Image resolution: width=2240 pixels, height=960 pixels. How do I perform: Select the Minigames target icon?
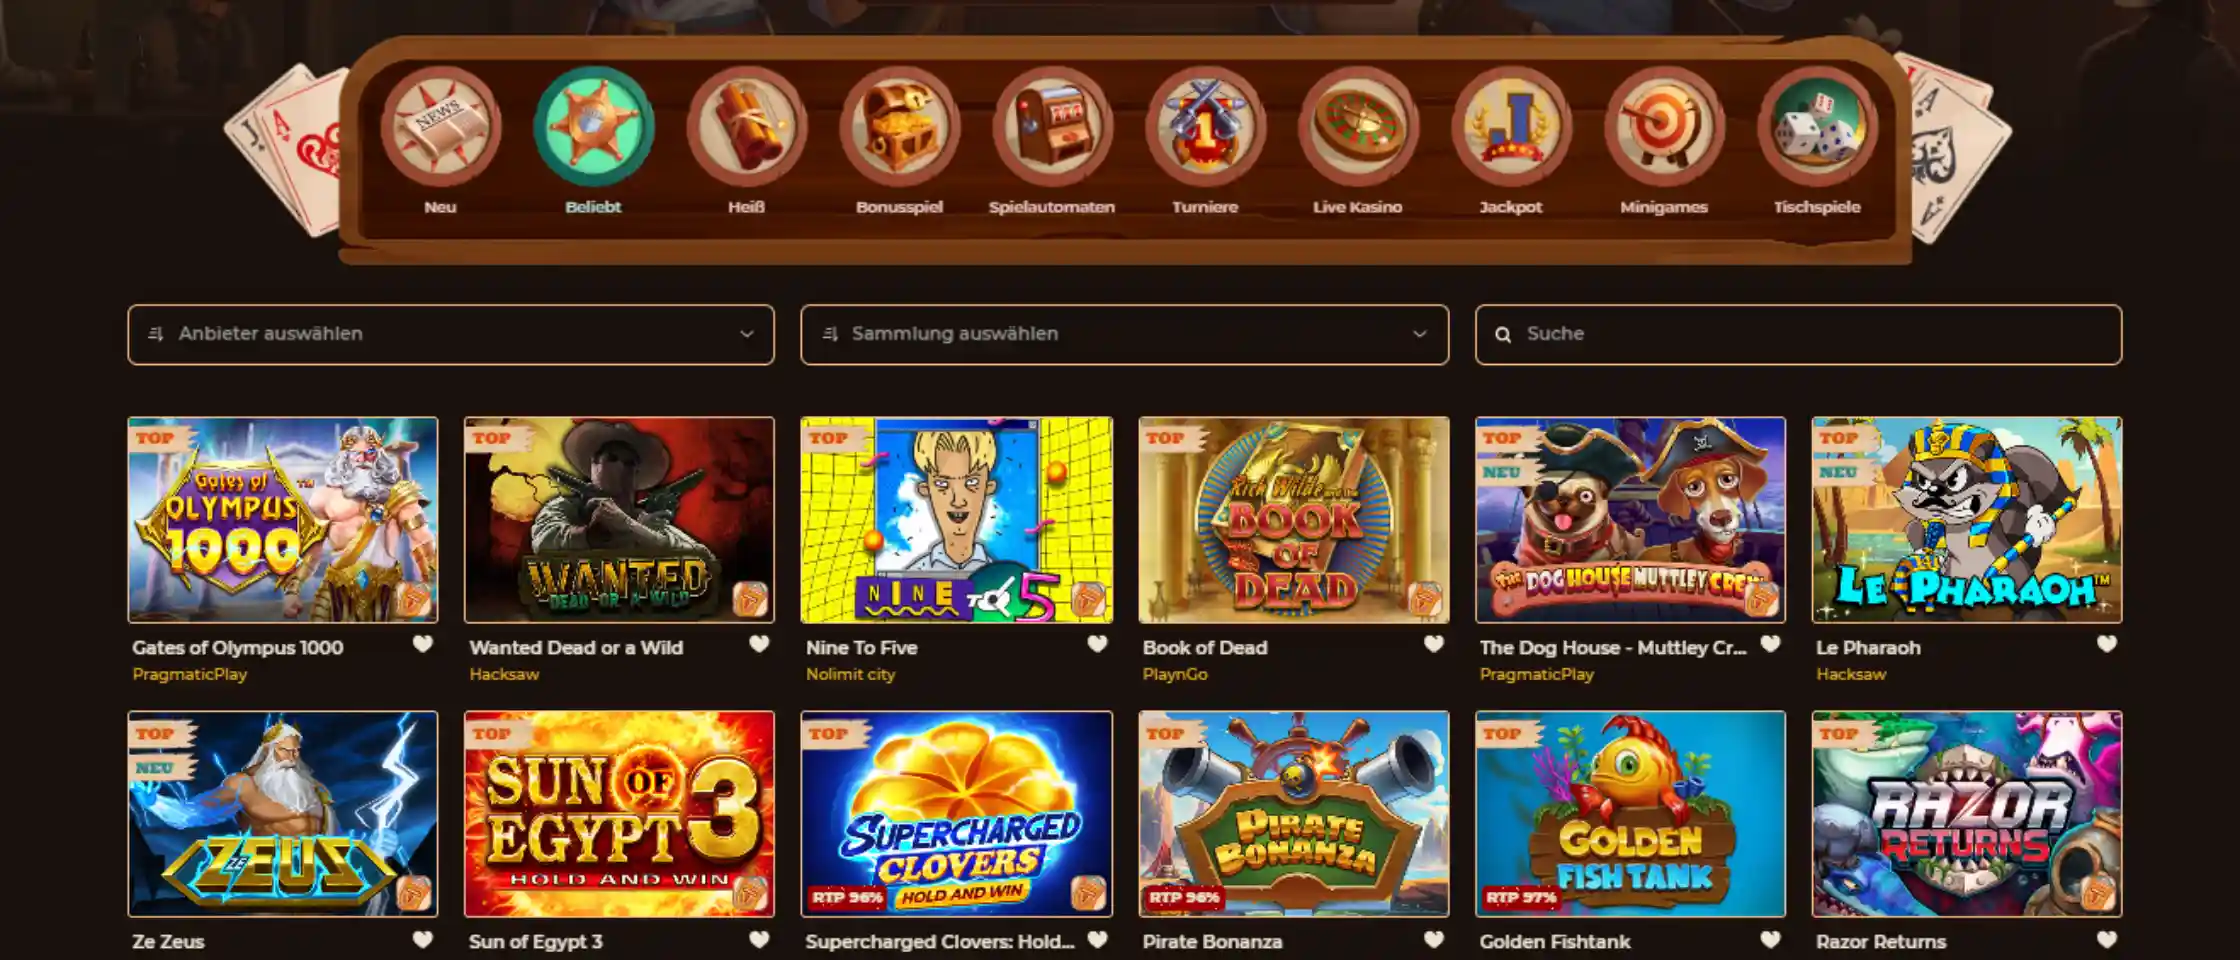1664,127
